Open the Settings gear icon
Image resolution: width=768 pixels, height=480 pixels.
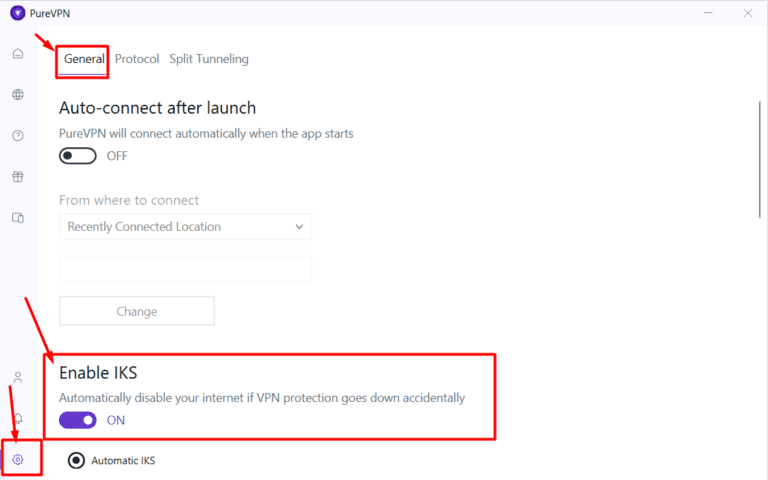pyautogui.click(x=18, y=459)
